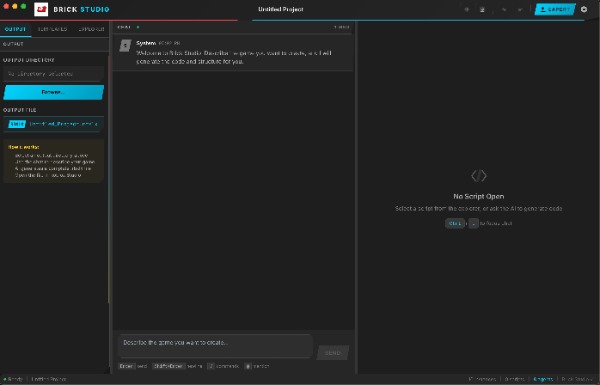Image resolution: width=600 pixels, height=385 pixels.
Task: Click the file type badge in output file
Action: click(17, 124)
